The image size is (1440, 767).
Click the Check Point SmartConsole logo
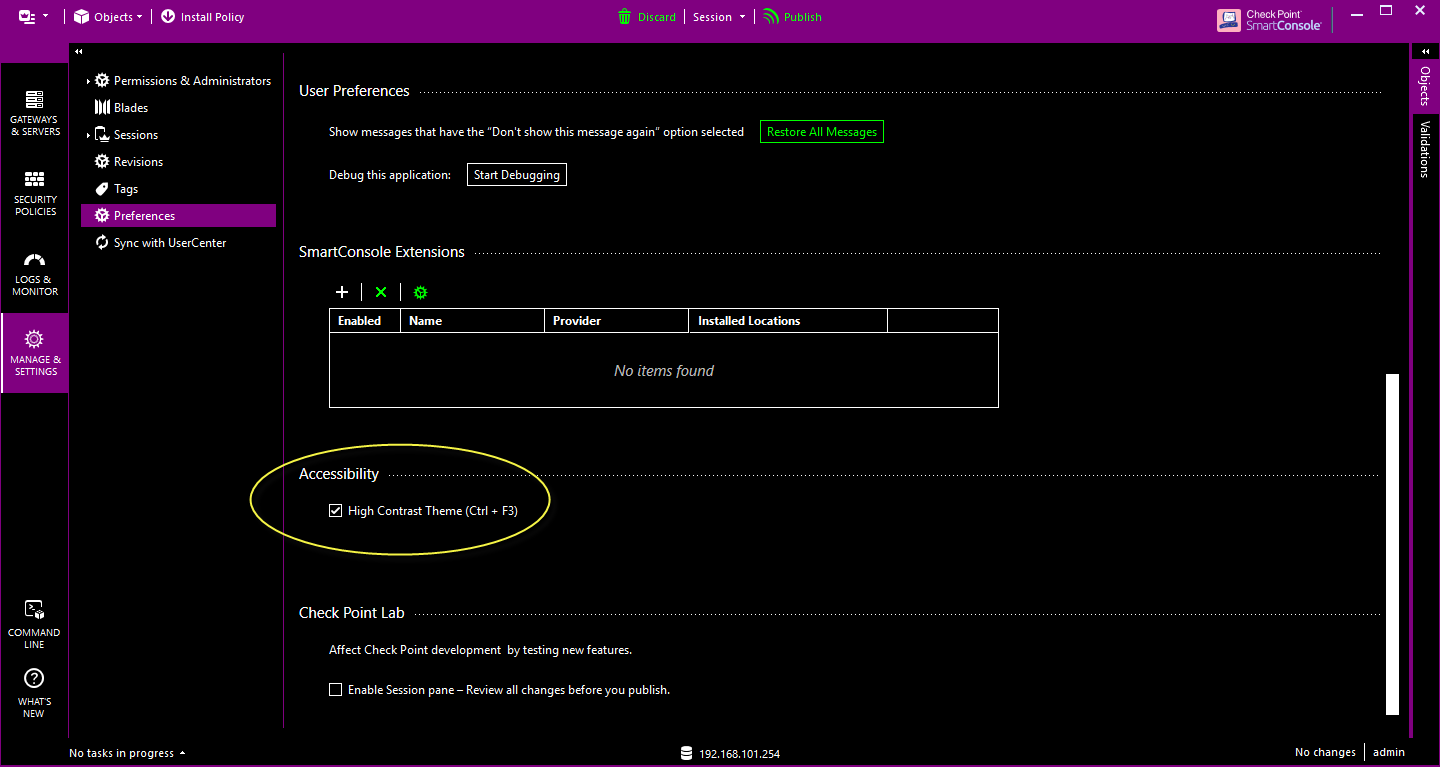tap(1270, 20)
